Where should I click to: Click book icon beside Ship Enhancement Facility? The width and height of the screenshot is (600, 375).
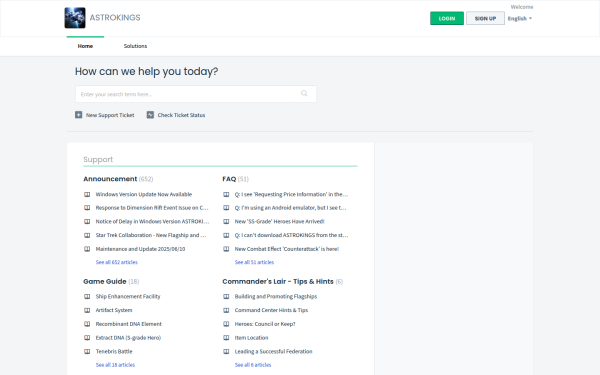click(x=87, y=297)
